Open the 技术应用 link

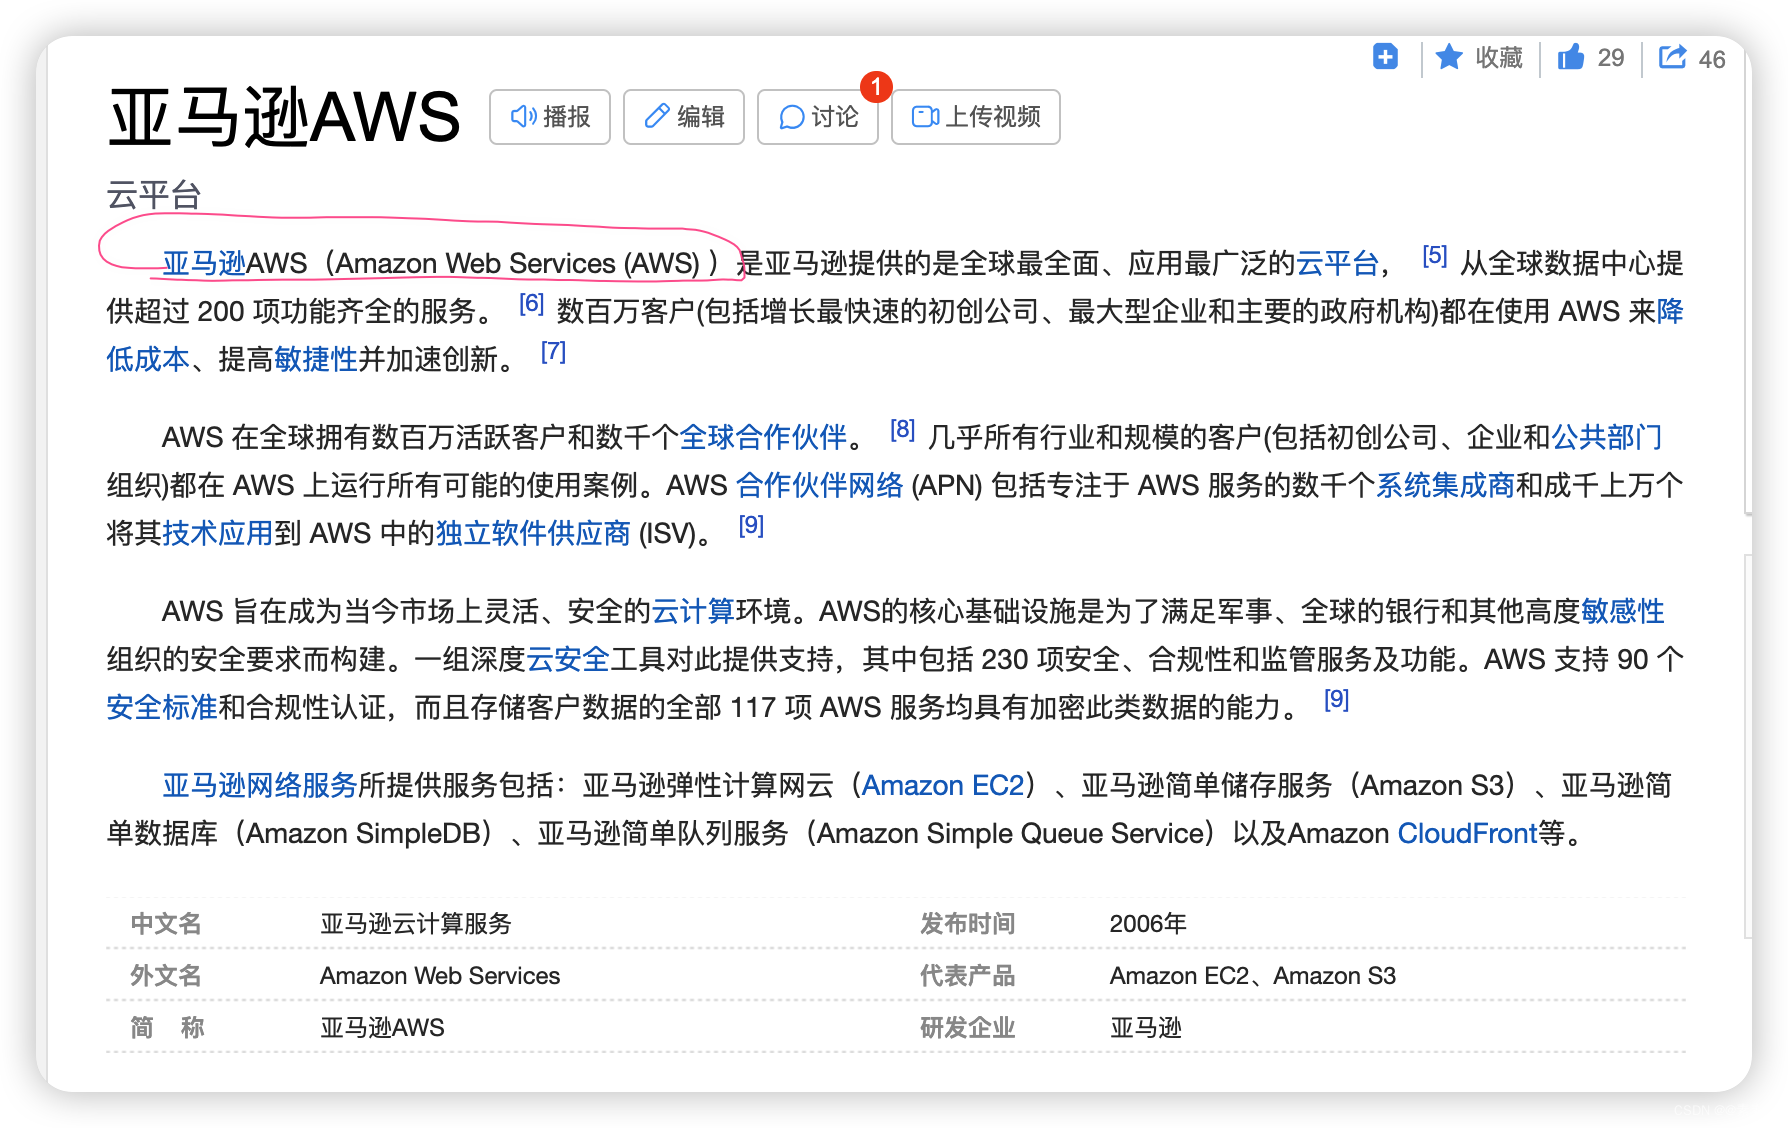218,533
